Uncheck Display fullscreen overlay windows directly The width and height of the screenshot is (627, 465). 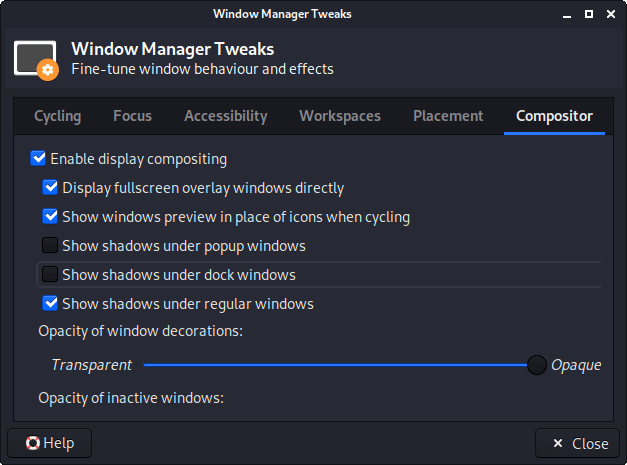[x=51, y=187]
